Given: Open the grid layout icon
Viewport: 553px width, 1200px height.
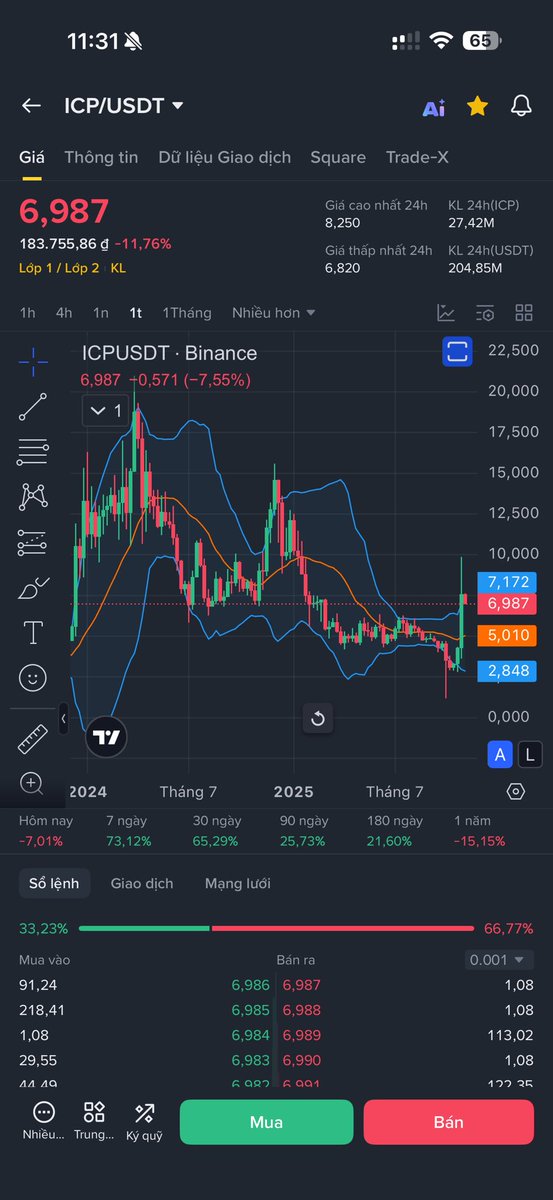Looking at the screenshot, I should (x=524, y=313).
